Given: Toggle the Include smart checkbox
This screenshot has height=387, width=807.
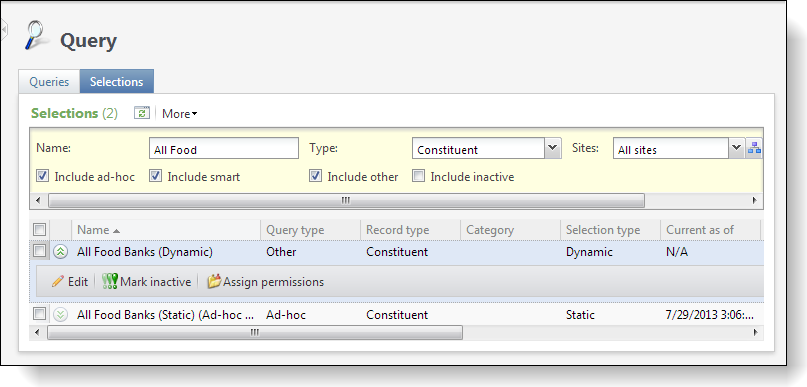Looking at the screenshot, I should point(155,177).
